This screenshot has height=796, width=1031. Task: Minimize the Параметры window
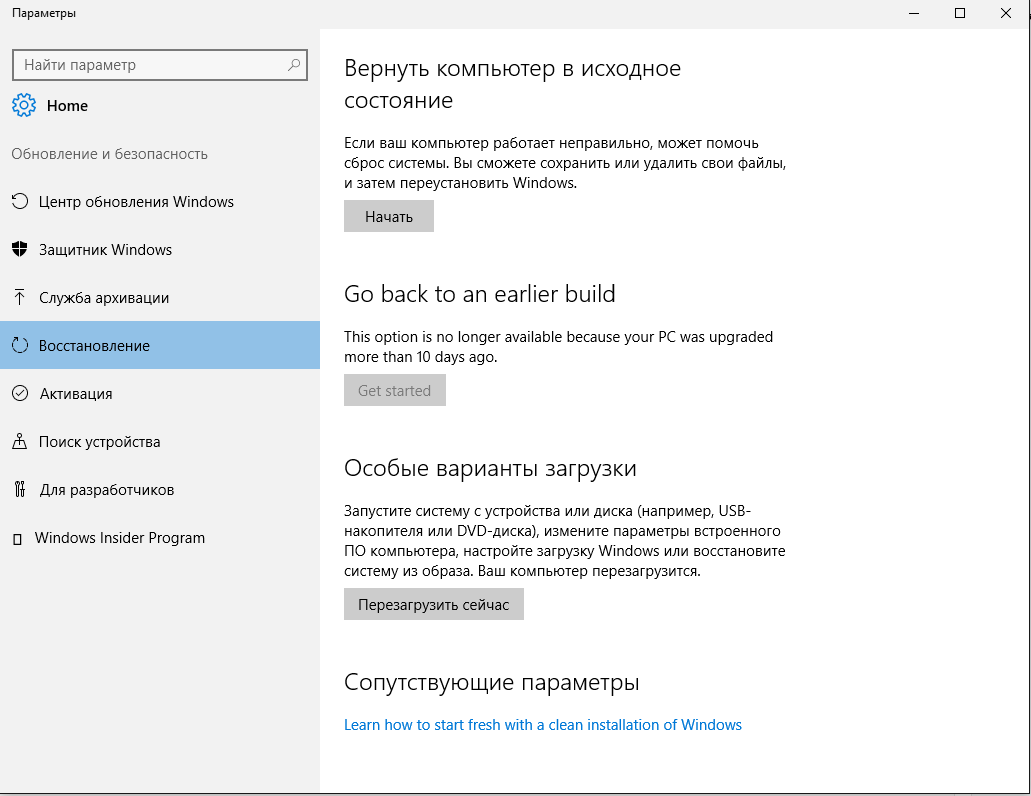tap(913, 13)
